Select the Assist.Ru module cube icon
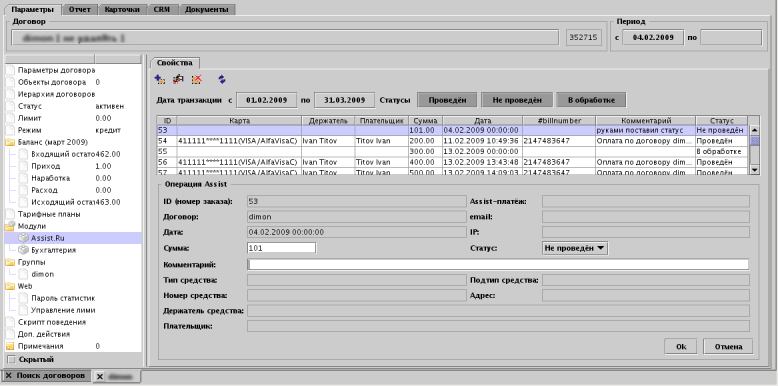 click(x=24, y=238)
